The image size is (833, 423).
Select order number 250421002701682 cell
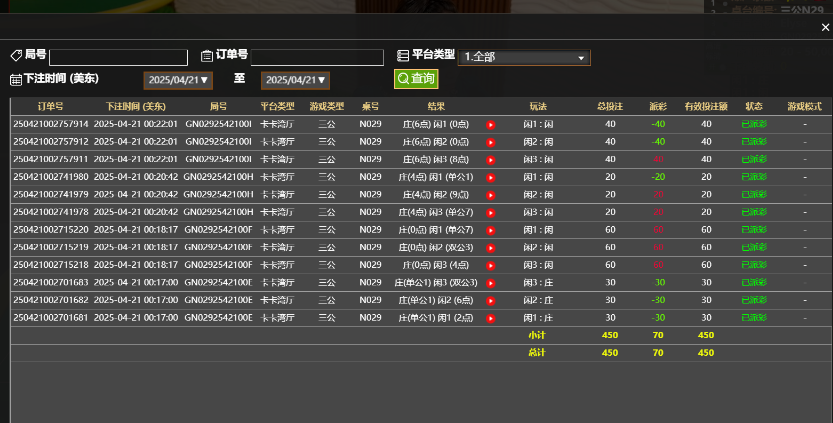[x=50, y=300]
